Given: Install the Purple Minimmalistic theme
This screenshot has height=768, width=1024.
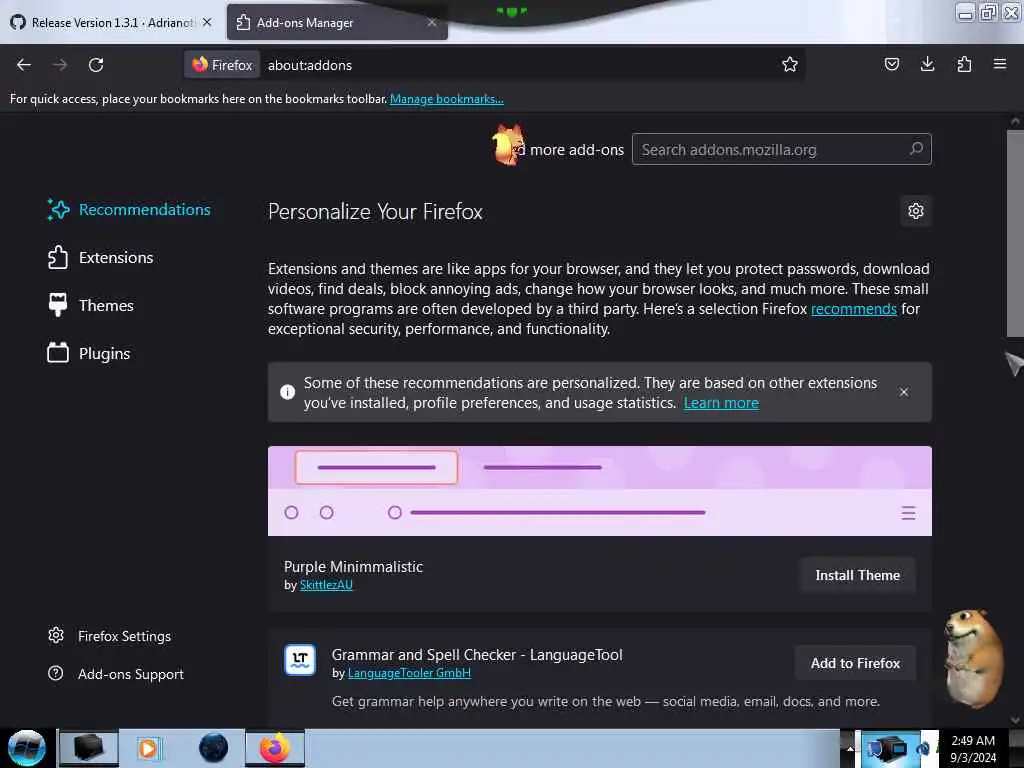Looking at the screenshot, I should point(857,575).
